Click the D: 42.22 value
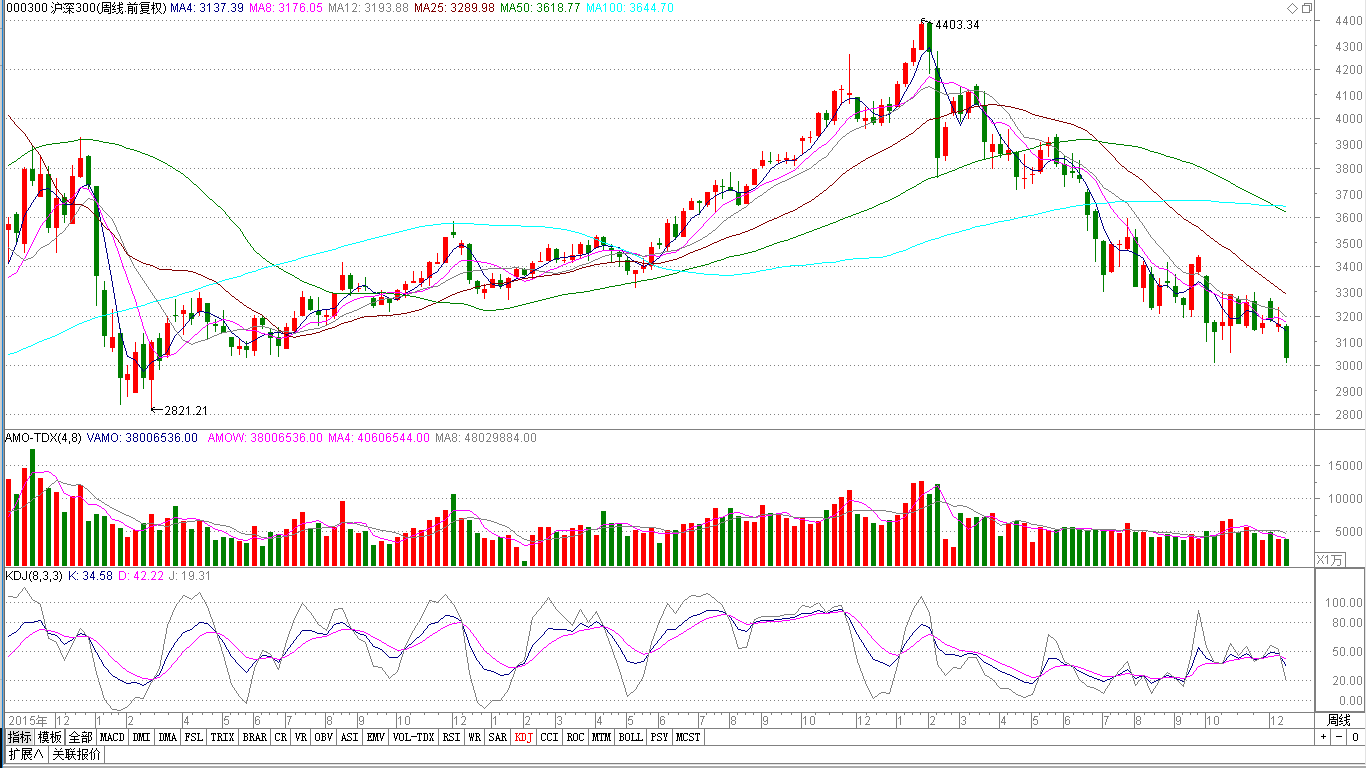Image resolution: width=1366 pixels, height=768 pixels. [140, 575]
